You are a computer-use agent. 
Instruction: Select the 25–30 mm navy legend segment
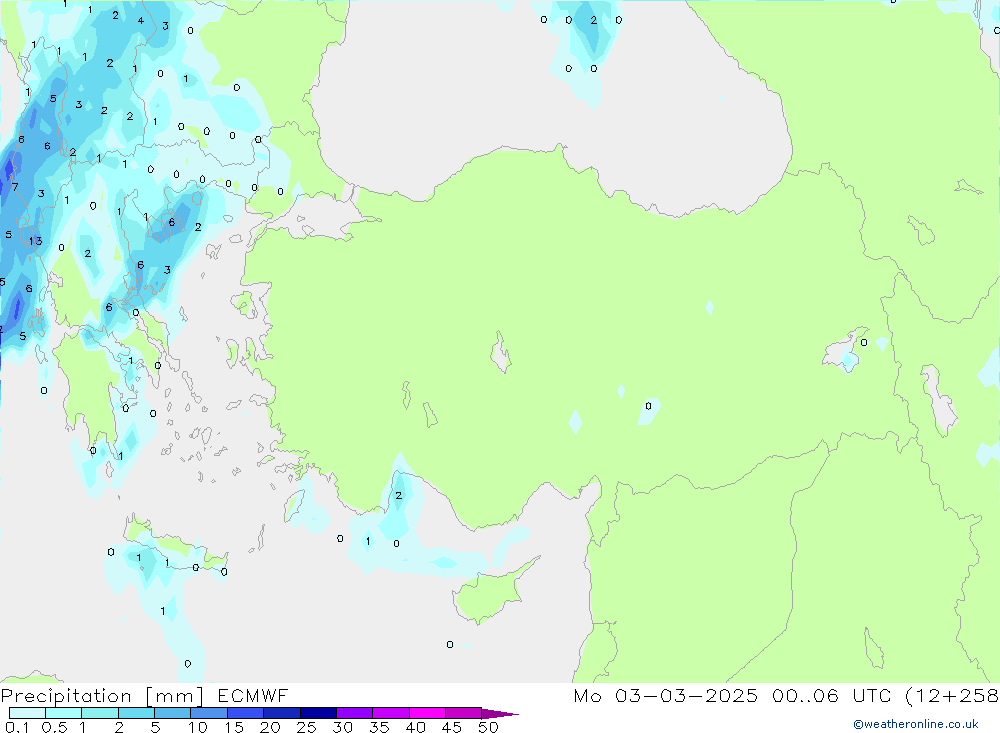(318, 713)
